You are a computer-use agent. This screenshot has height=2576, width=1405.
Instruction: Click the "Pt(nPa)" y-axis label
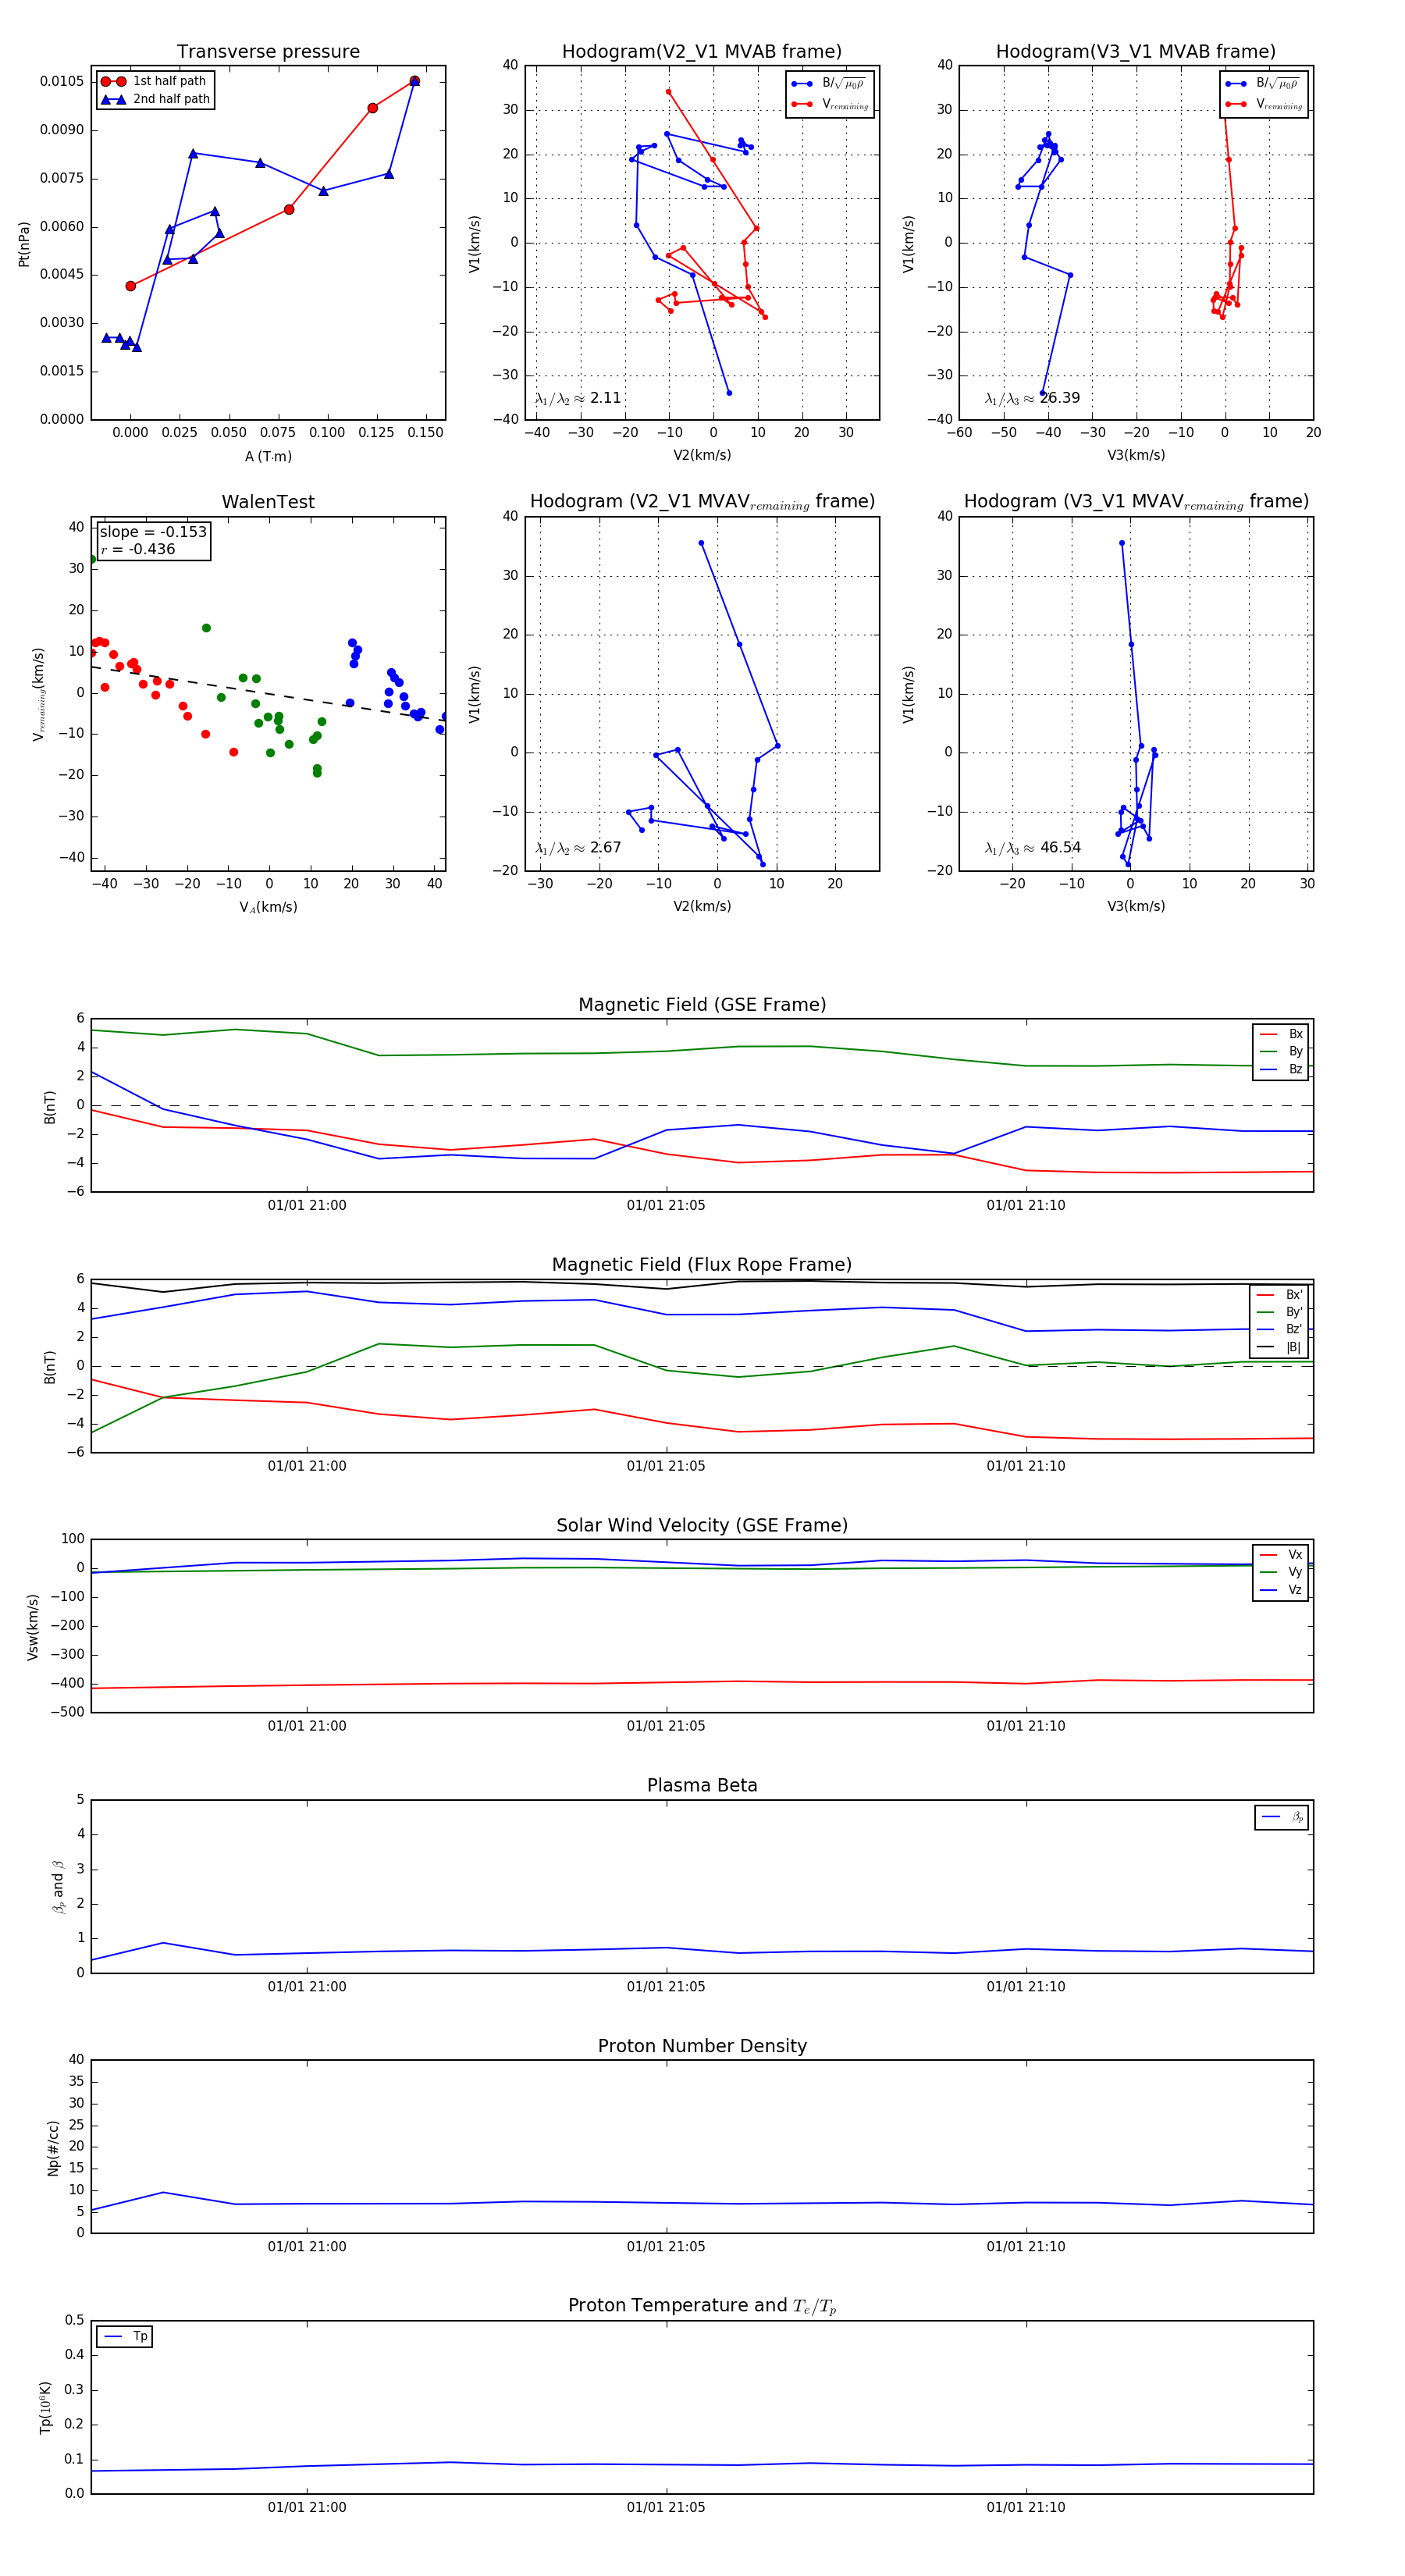(24, 243)
